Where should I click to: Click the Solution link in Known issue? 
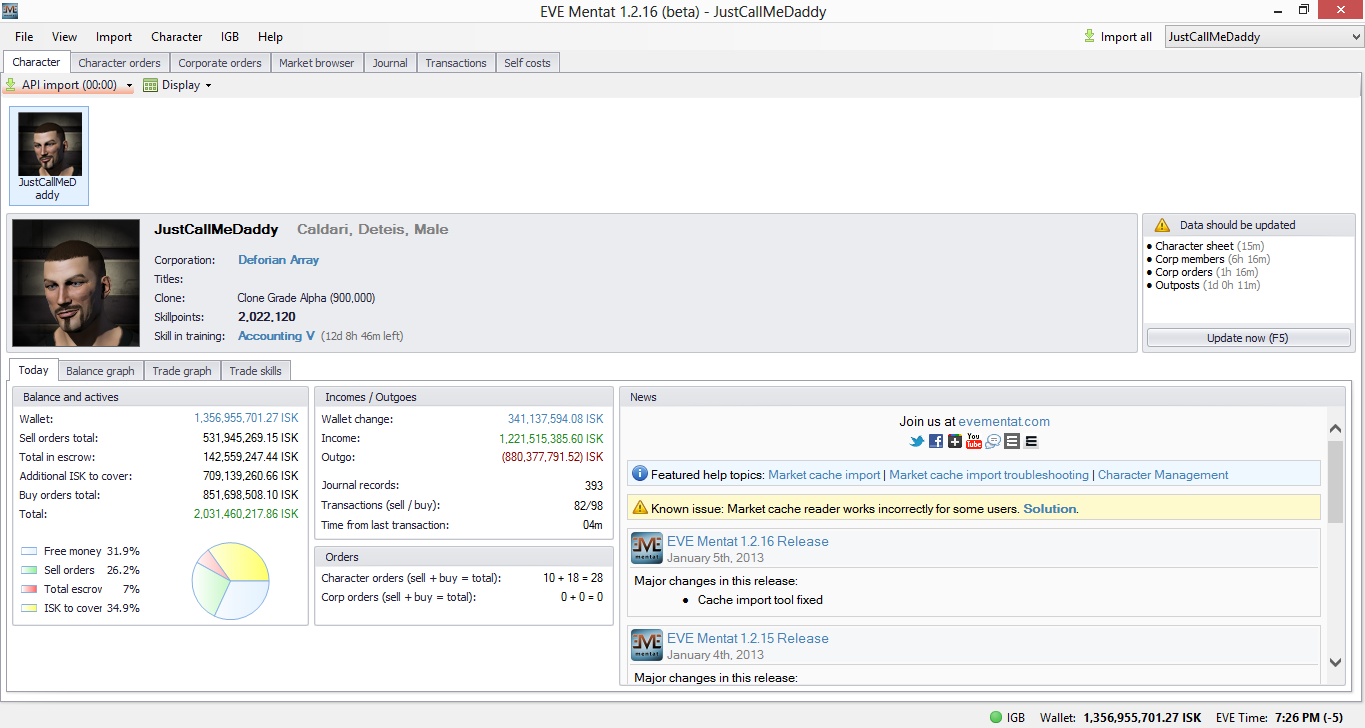[x=1049, y=509]
